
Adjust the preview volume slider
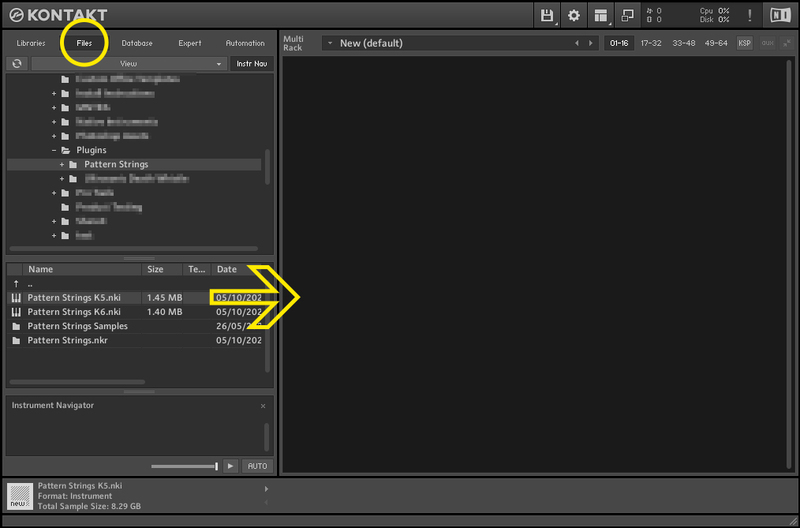click(x=185, y=466)
